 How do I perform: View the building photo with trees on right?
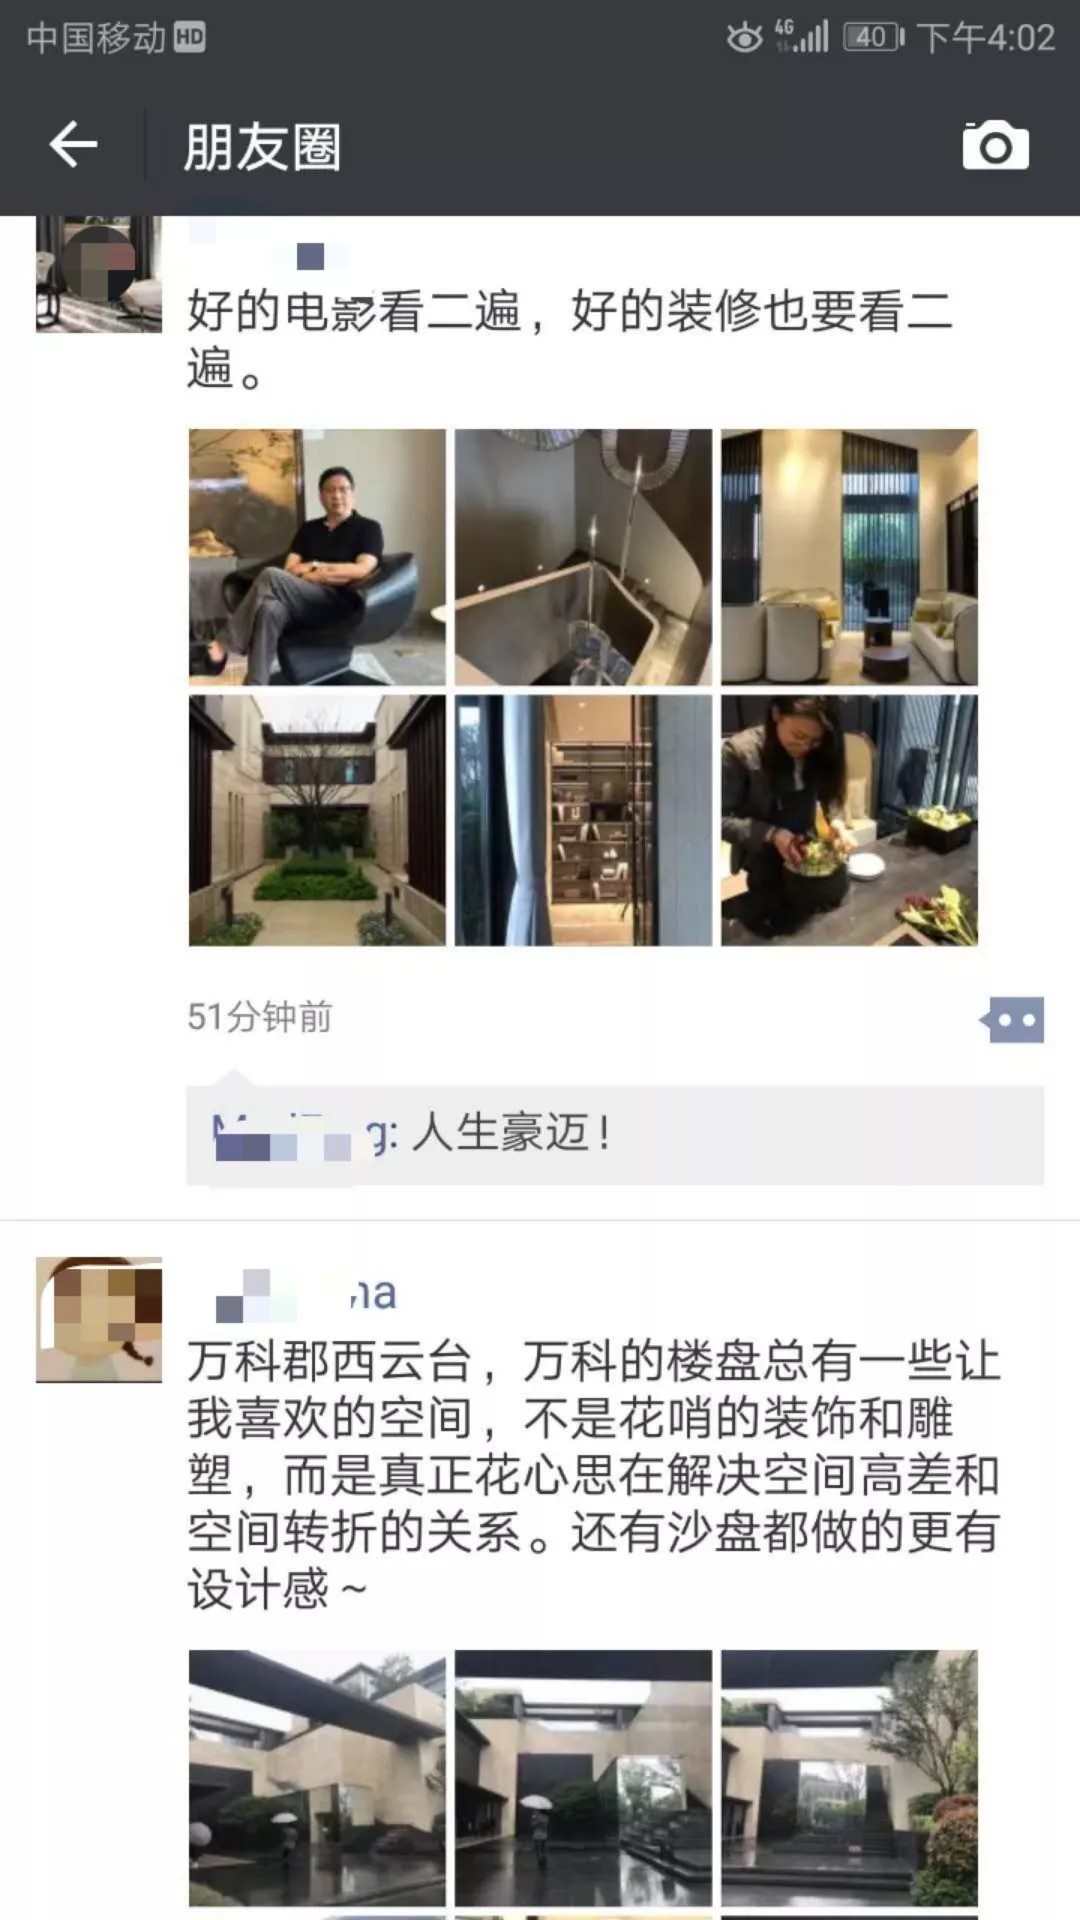pos(849,1778)
